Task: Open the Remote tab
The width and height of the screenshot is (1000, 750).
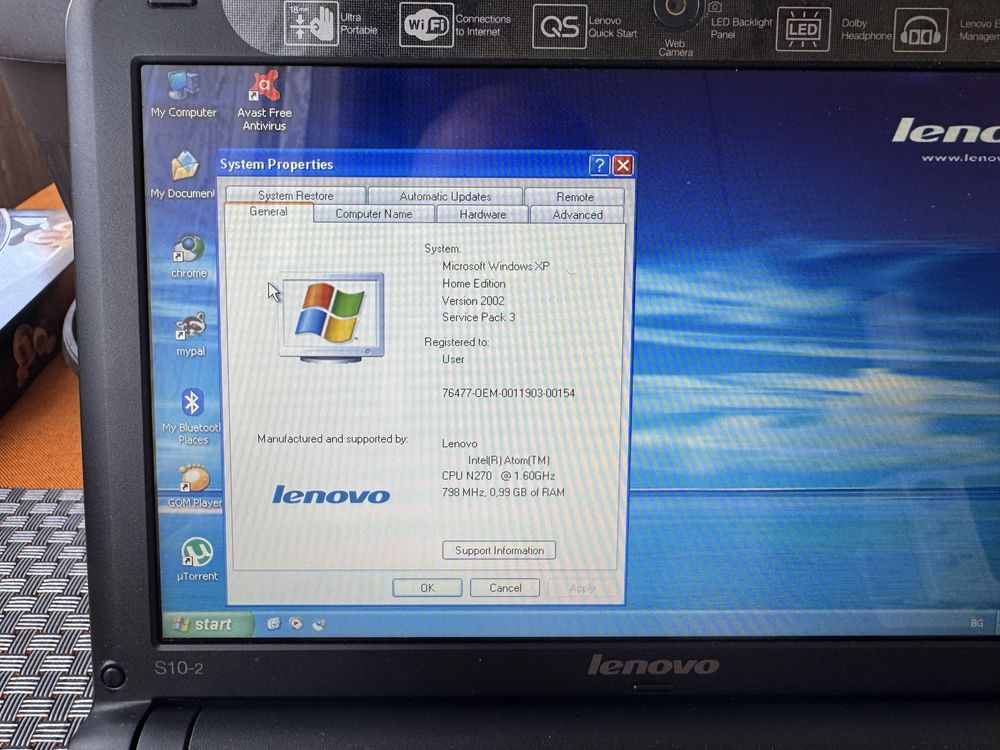Action: [x=575, y=197]
